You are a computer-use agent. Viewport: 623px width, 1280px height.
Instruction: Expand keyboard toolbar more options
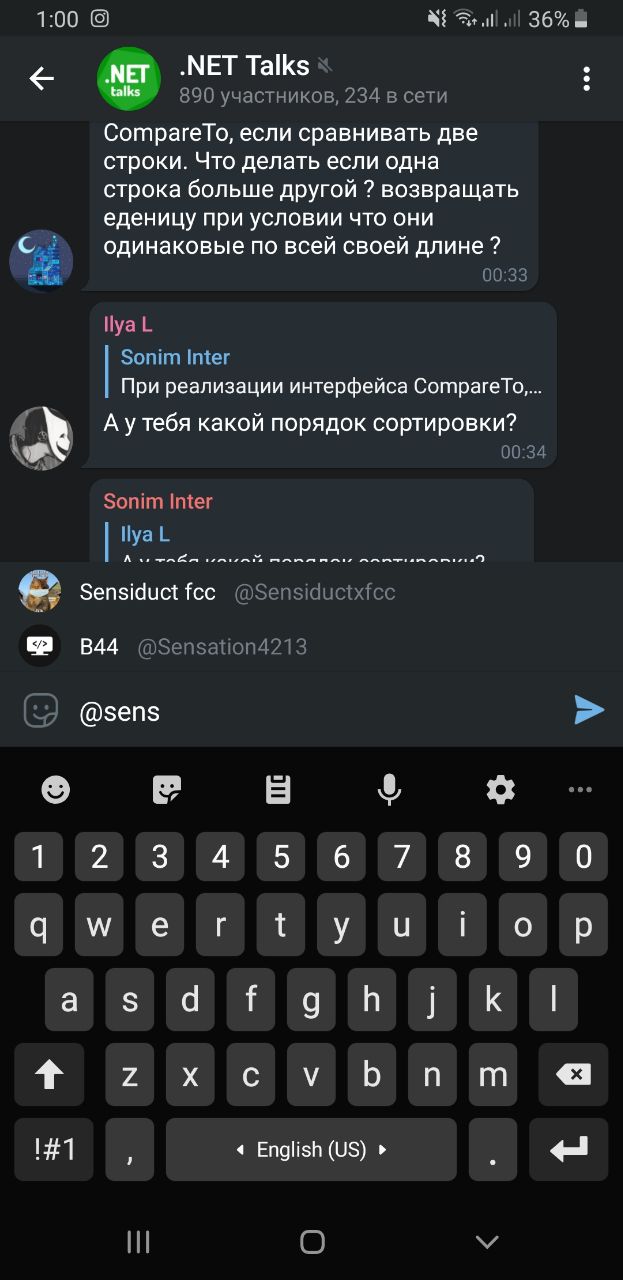pyautogui.click(x=580, y=790)
